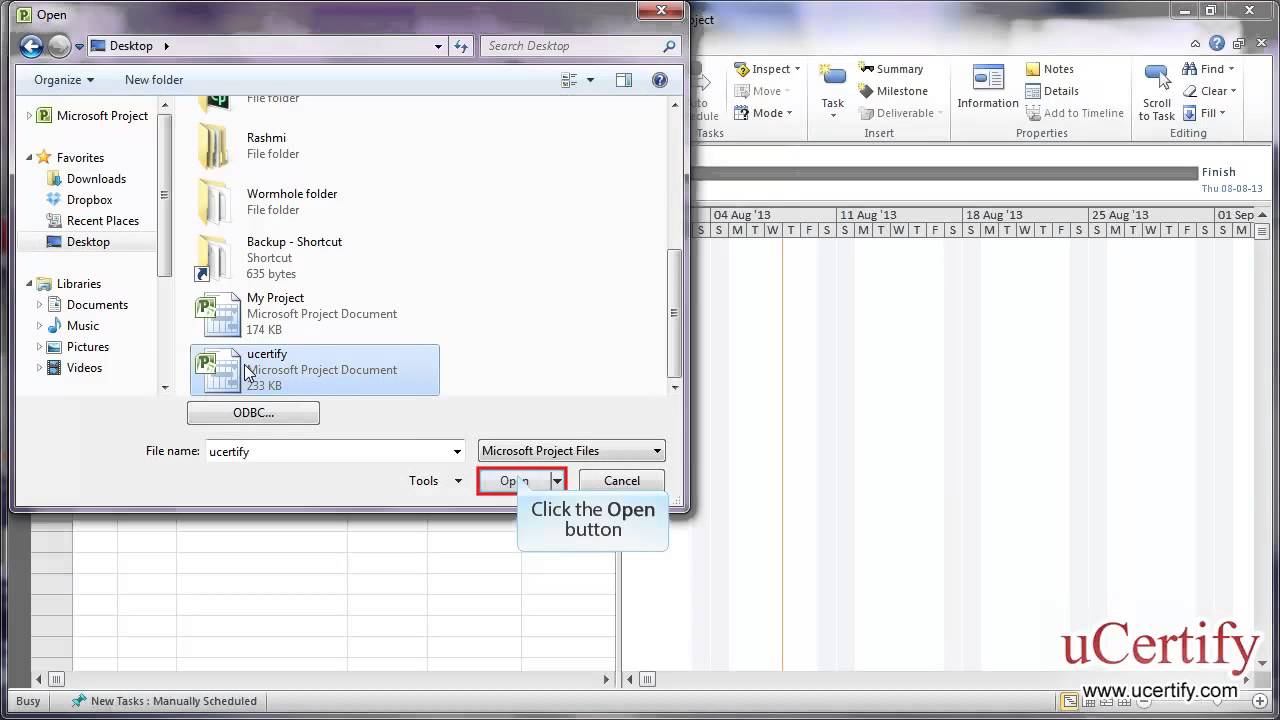
Task: Open the Videos library
Action: (84, 368)
